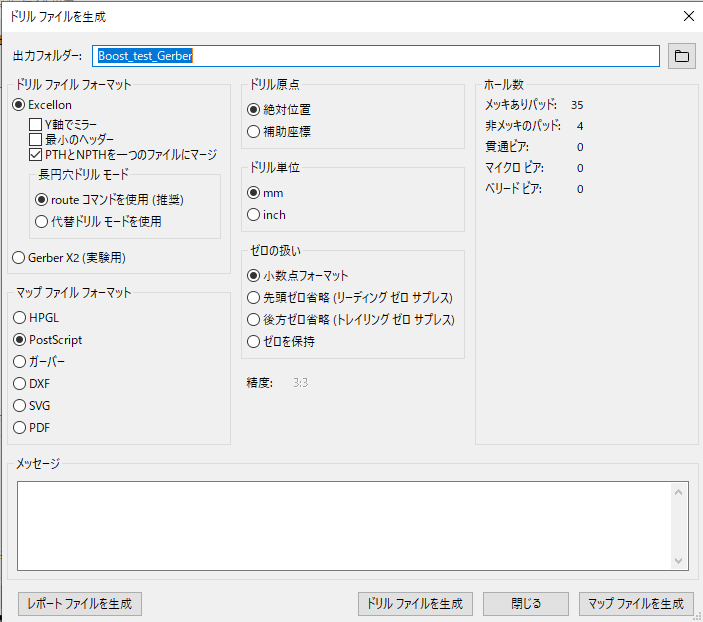Select SVG map file format
This screenshot has height=622, width=703.
[x=31, y=406]
